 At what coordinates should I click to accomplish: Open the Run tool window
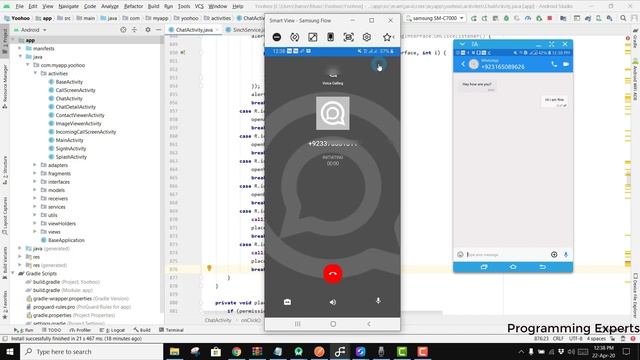pos(24,330)
